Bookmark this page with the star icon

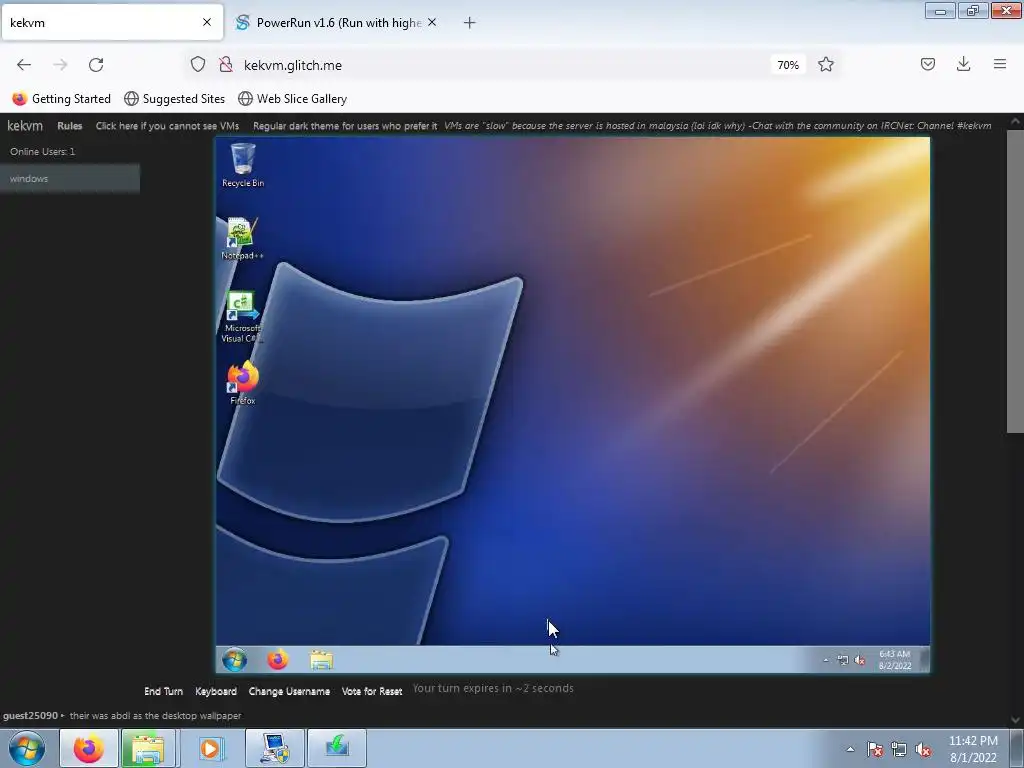click(x=825, y=65)
